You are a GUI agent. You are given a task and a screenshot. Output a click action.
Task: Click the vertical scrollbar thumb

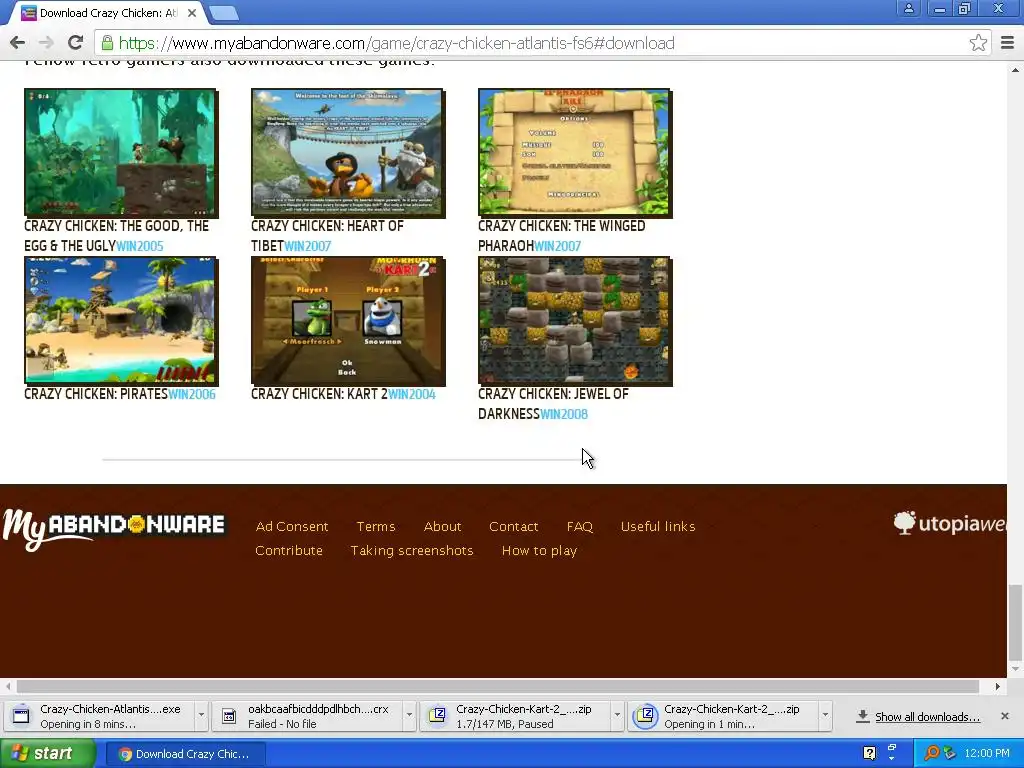[x=1016, y=623]
